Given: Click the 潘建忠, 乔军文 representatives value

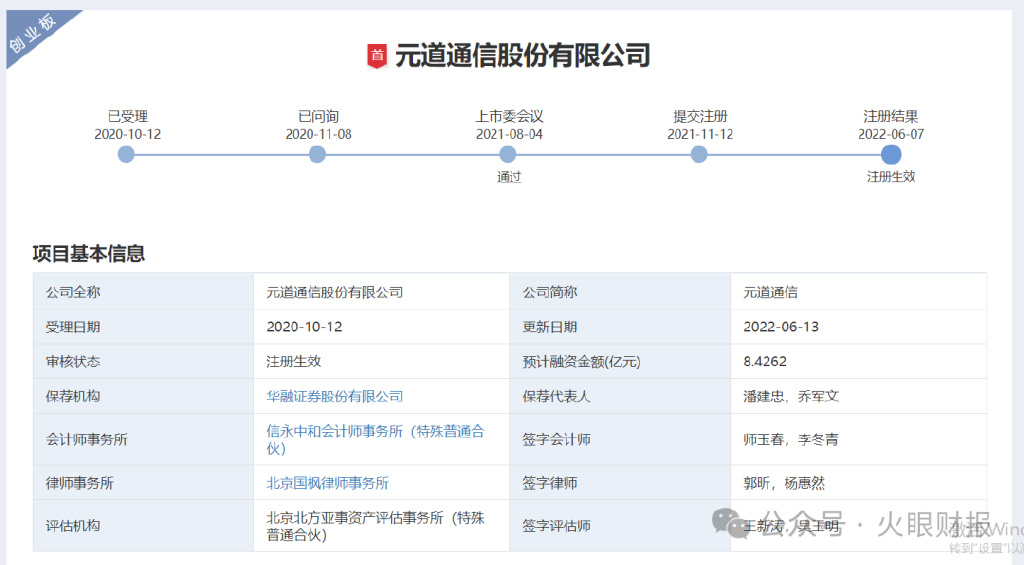Looking at the screenshot, I should click(x=791, y=396).
